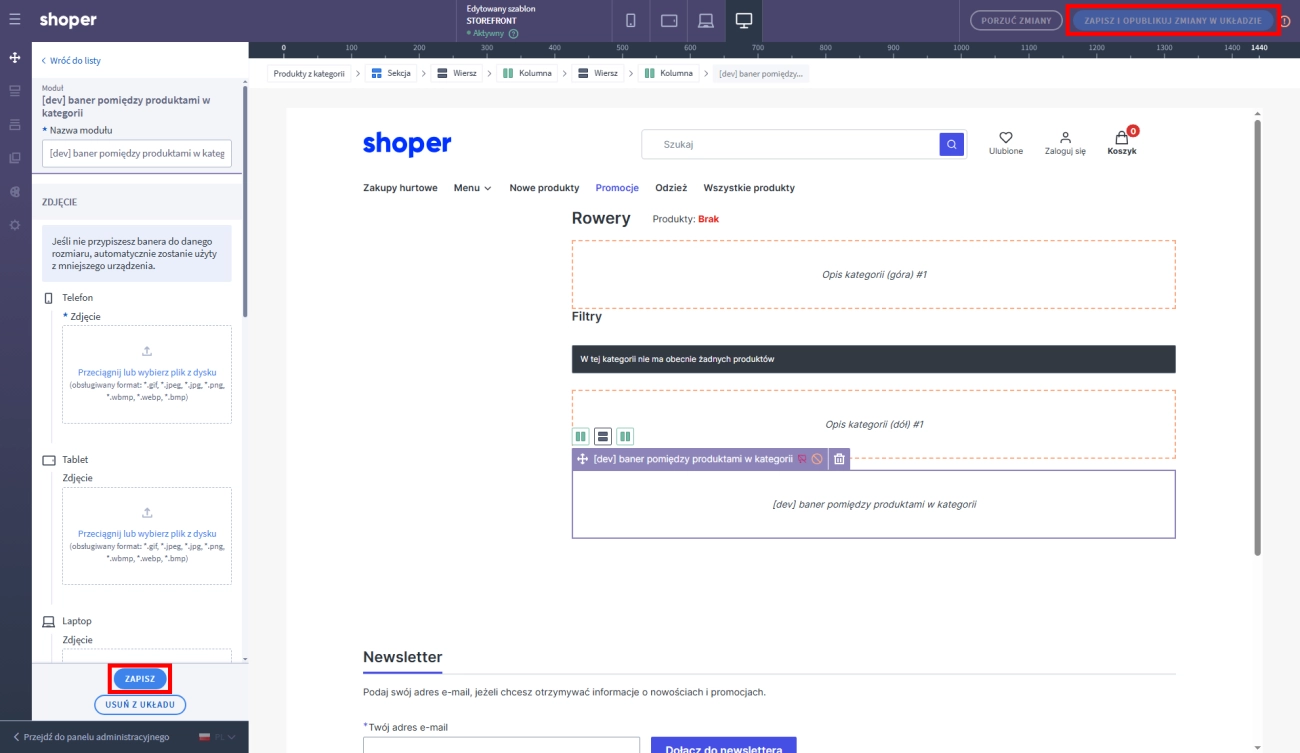Open the hamburger menu next to the Shoper logo
The image size is (1300, 753).
click(14, 20)
